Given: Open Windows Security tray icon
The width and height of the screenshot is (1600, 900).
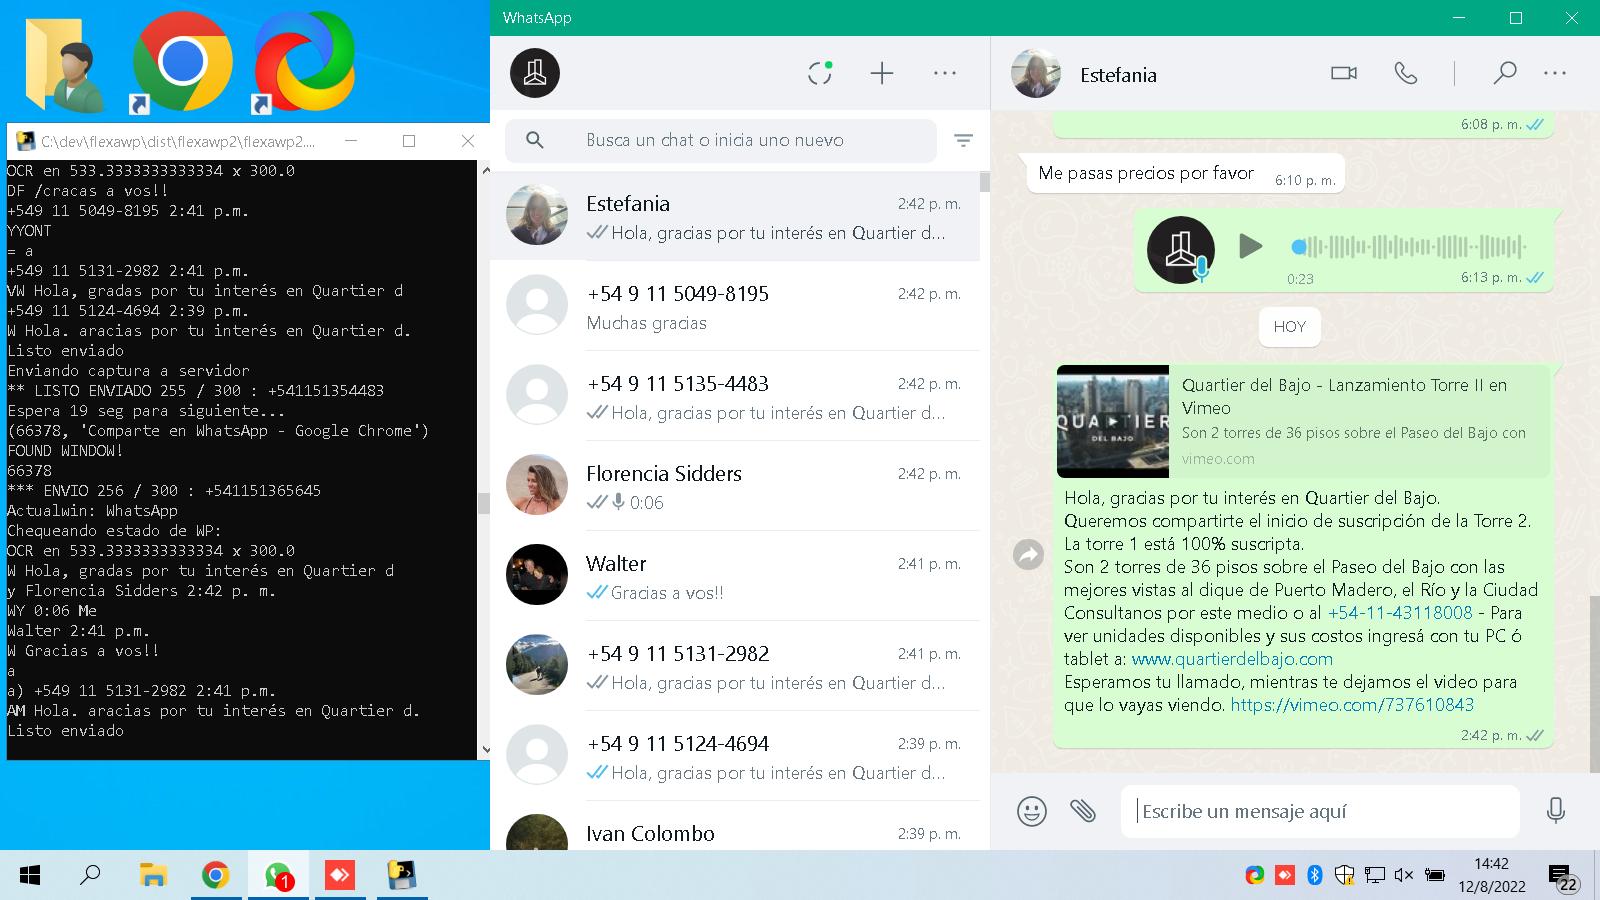Looking at the screenshot, I should click(1345, 876).
